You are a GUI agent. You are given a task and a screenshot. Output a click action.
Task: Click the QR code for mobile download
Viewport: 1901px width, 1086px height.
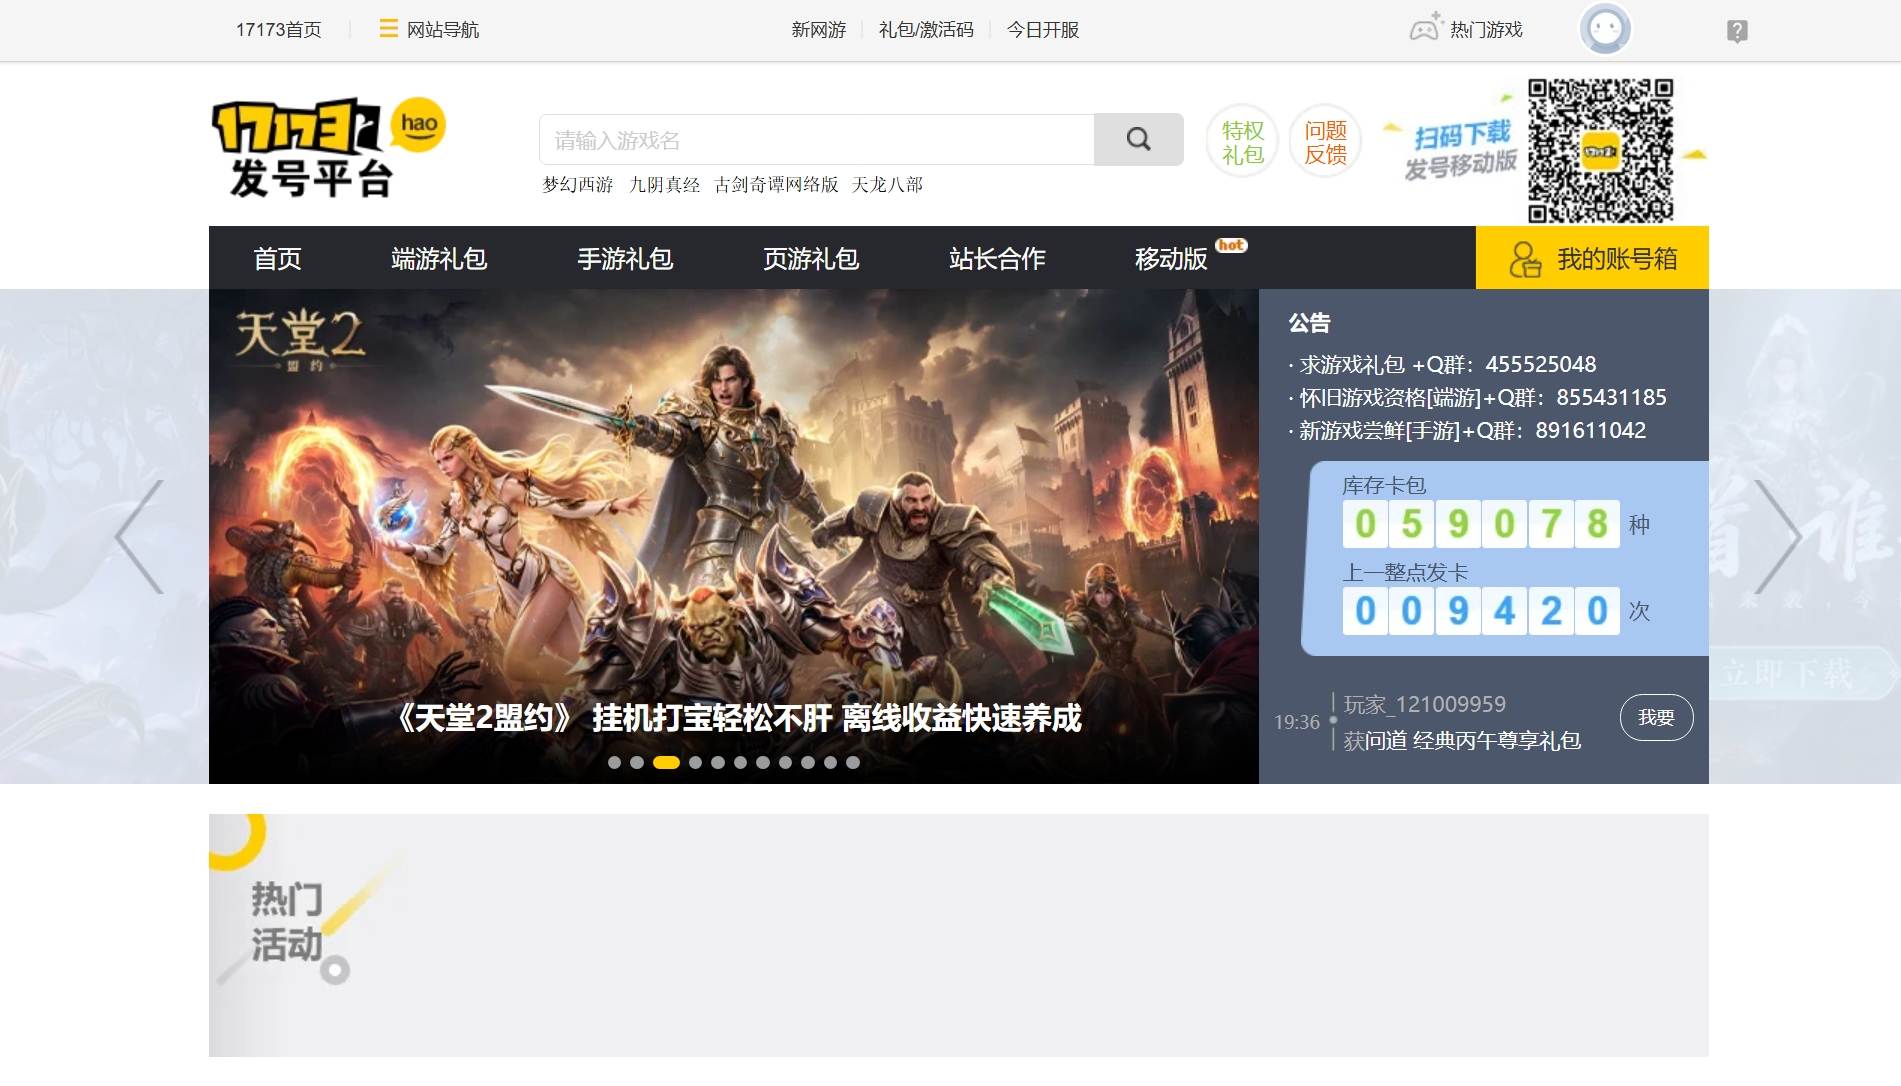click(1600, 150)
